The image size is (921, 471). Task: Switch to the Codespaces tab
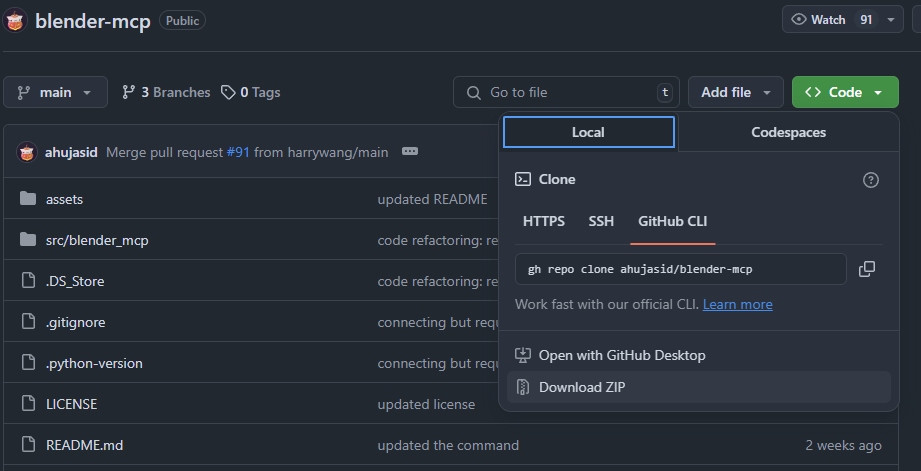tap(788, 132)
